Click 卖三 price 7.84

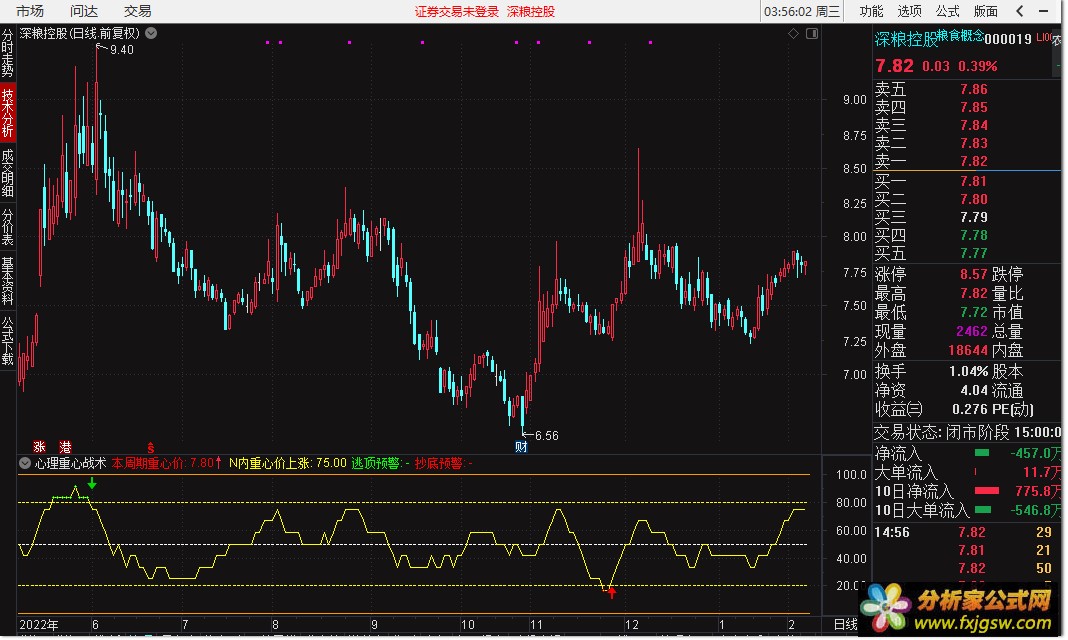click(x=973, y=125)
